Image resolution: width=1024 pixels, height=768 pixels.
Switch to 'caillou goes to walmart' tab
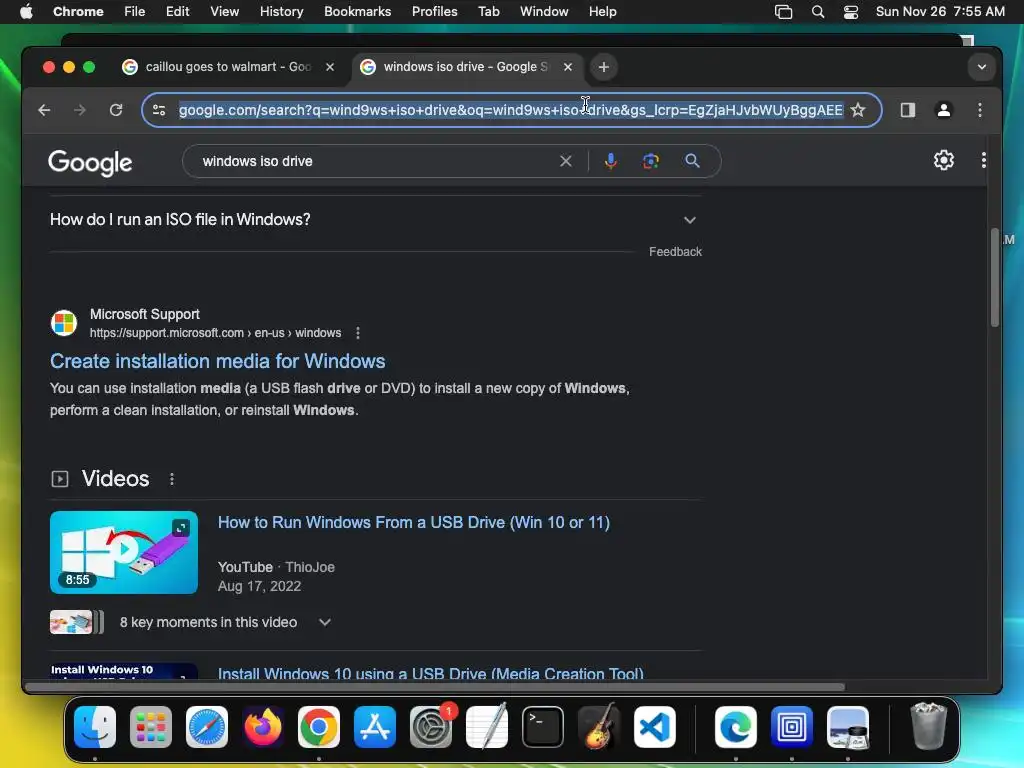pos(229,67)
